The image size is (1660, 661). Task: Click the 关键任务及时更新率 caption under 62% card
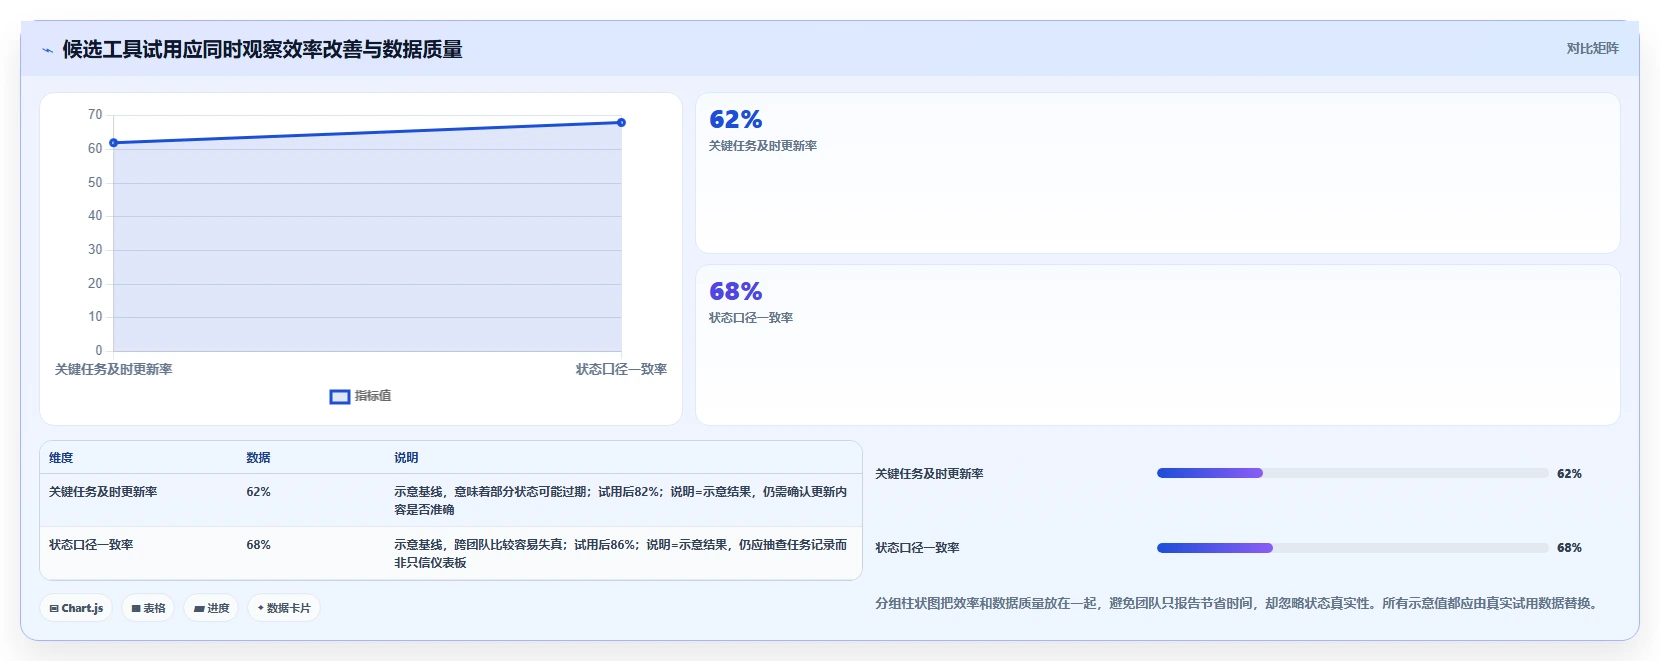[763, 146]
